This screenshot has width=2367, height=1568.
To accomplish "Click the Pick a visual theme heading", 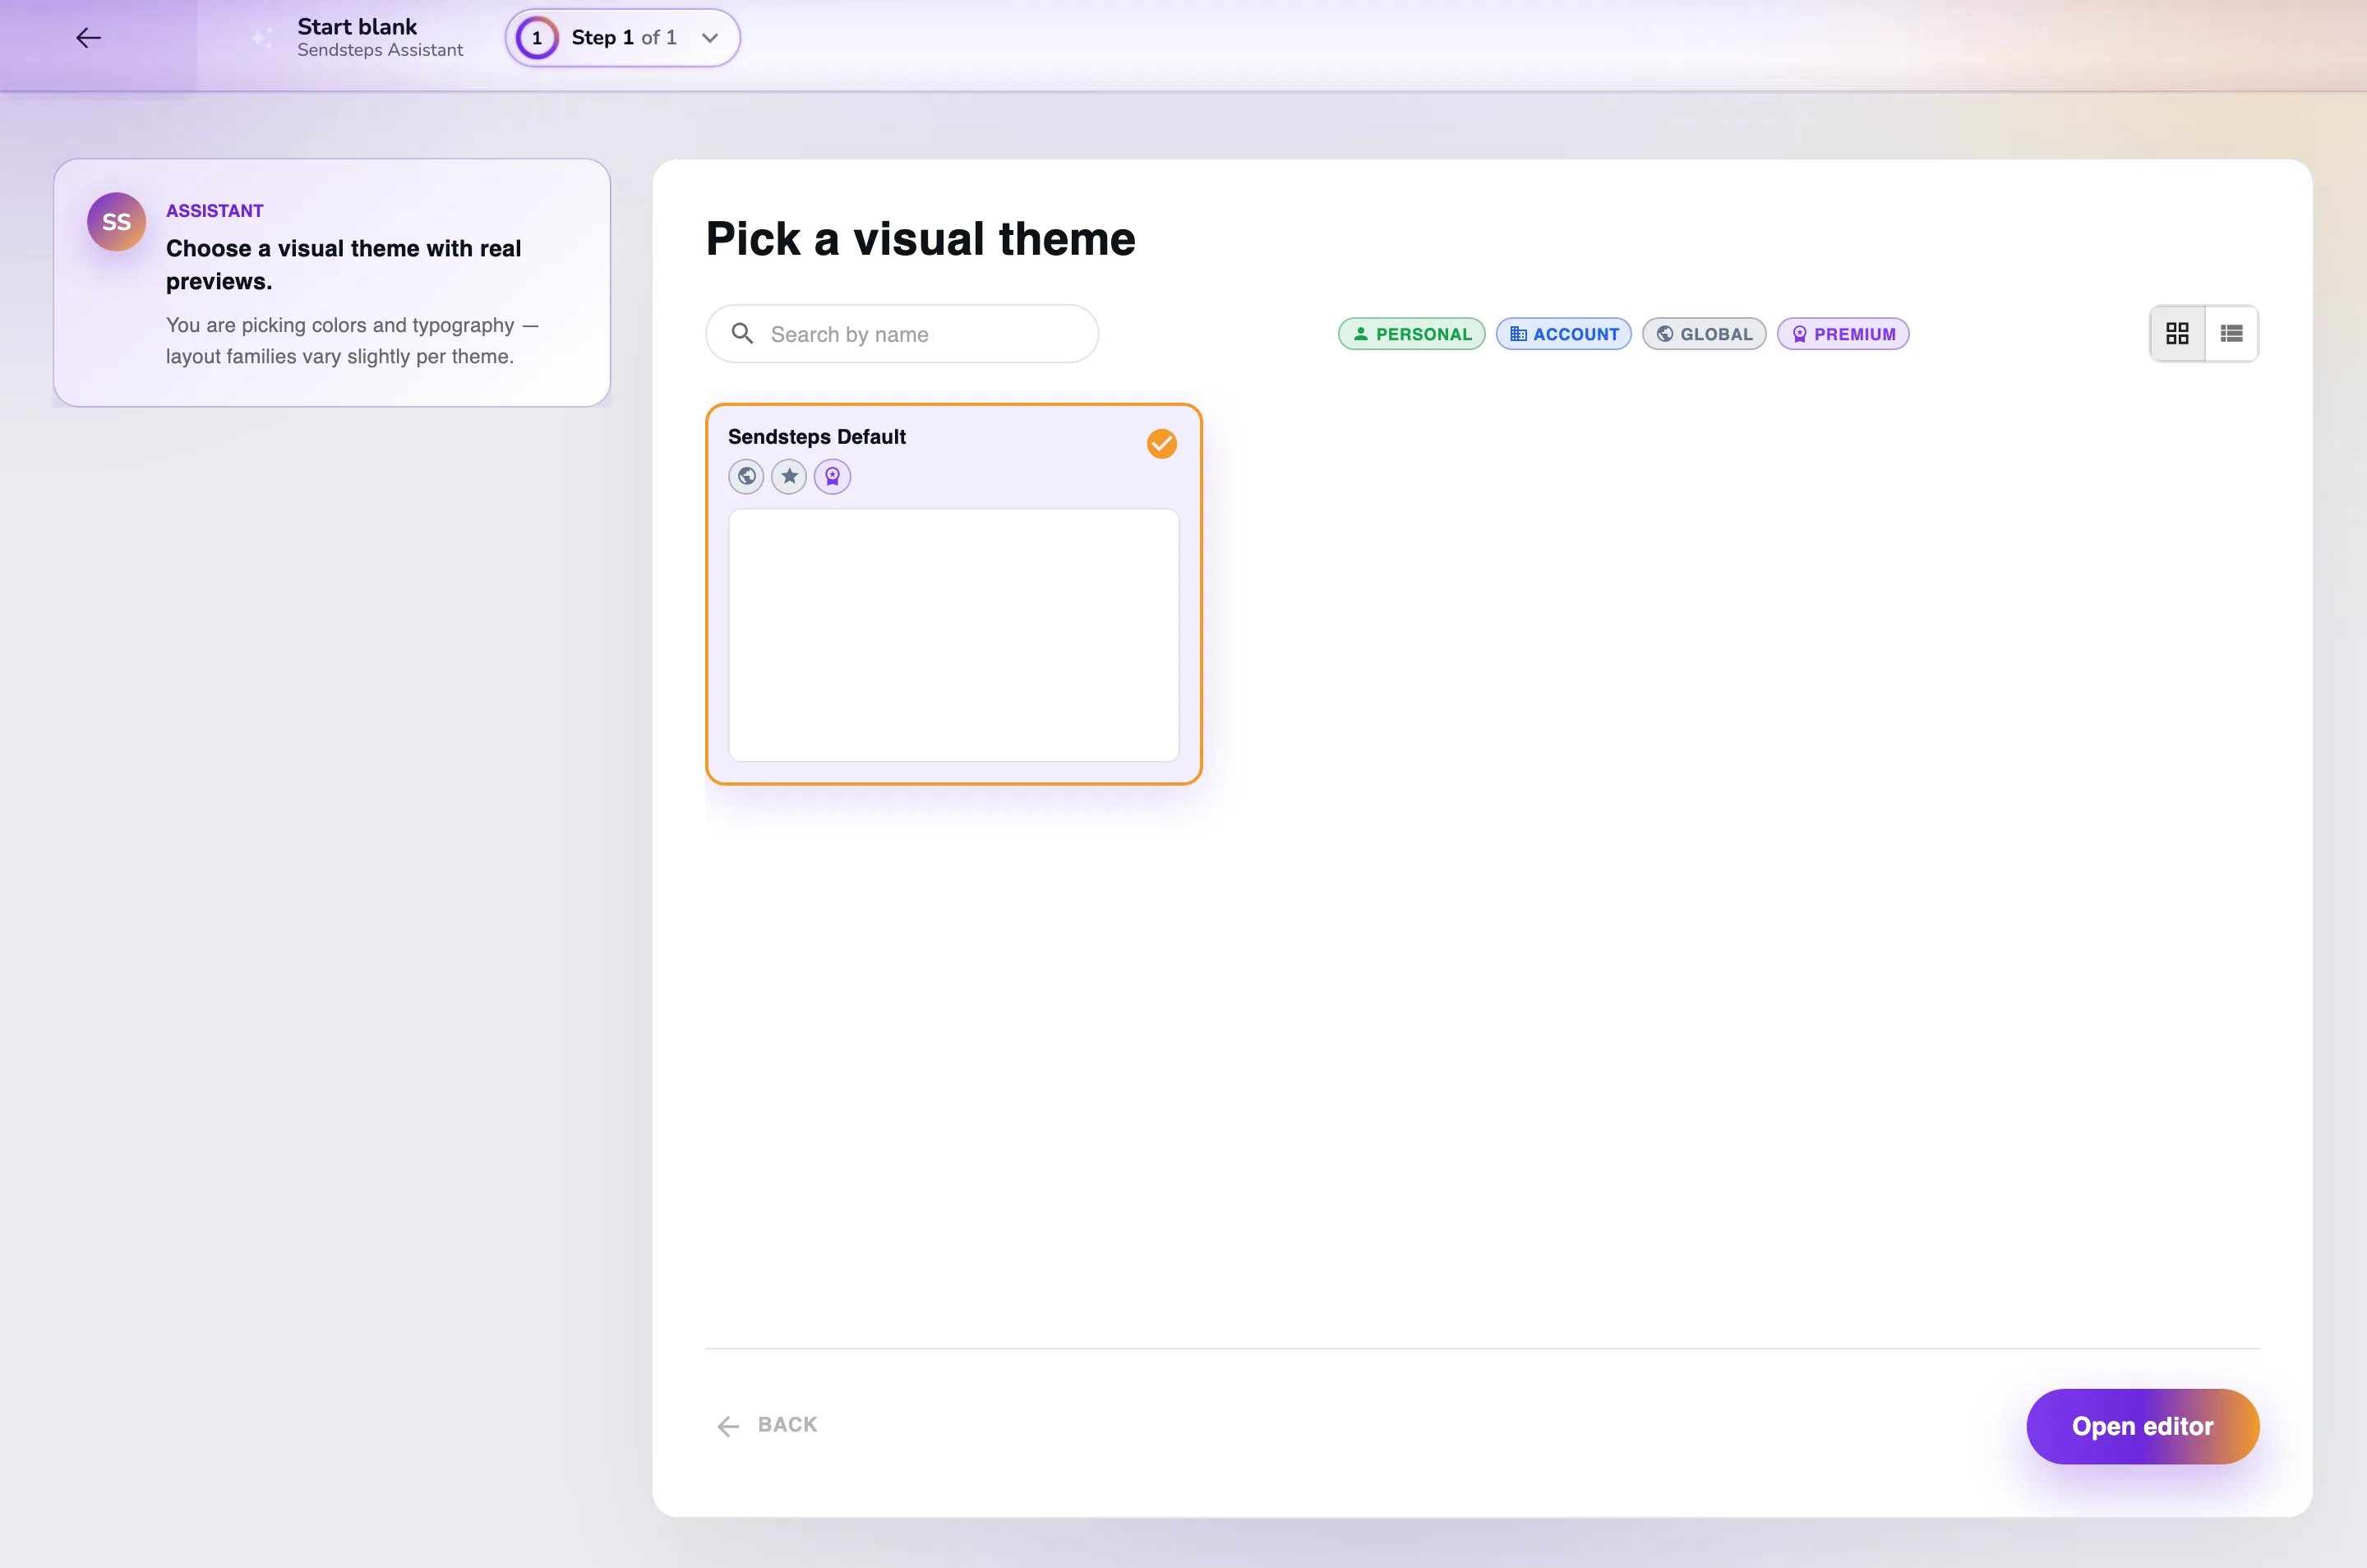I will 920,239.
